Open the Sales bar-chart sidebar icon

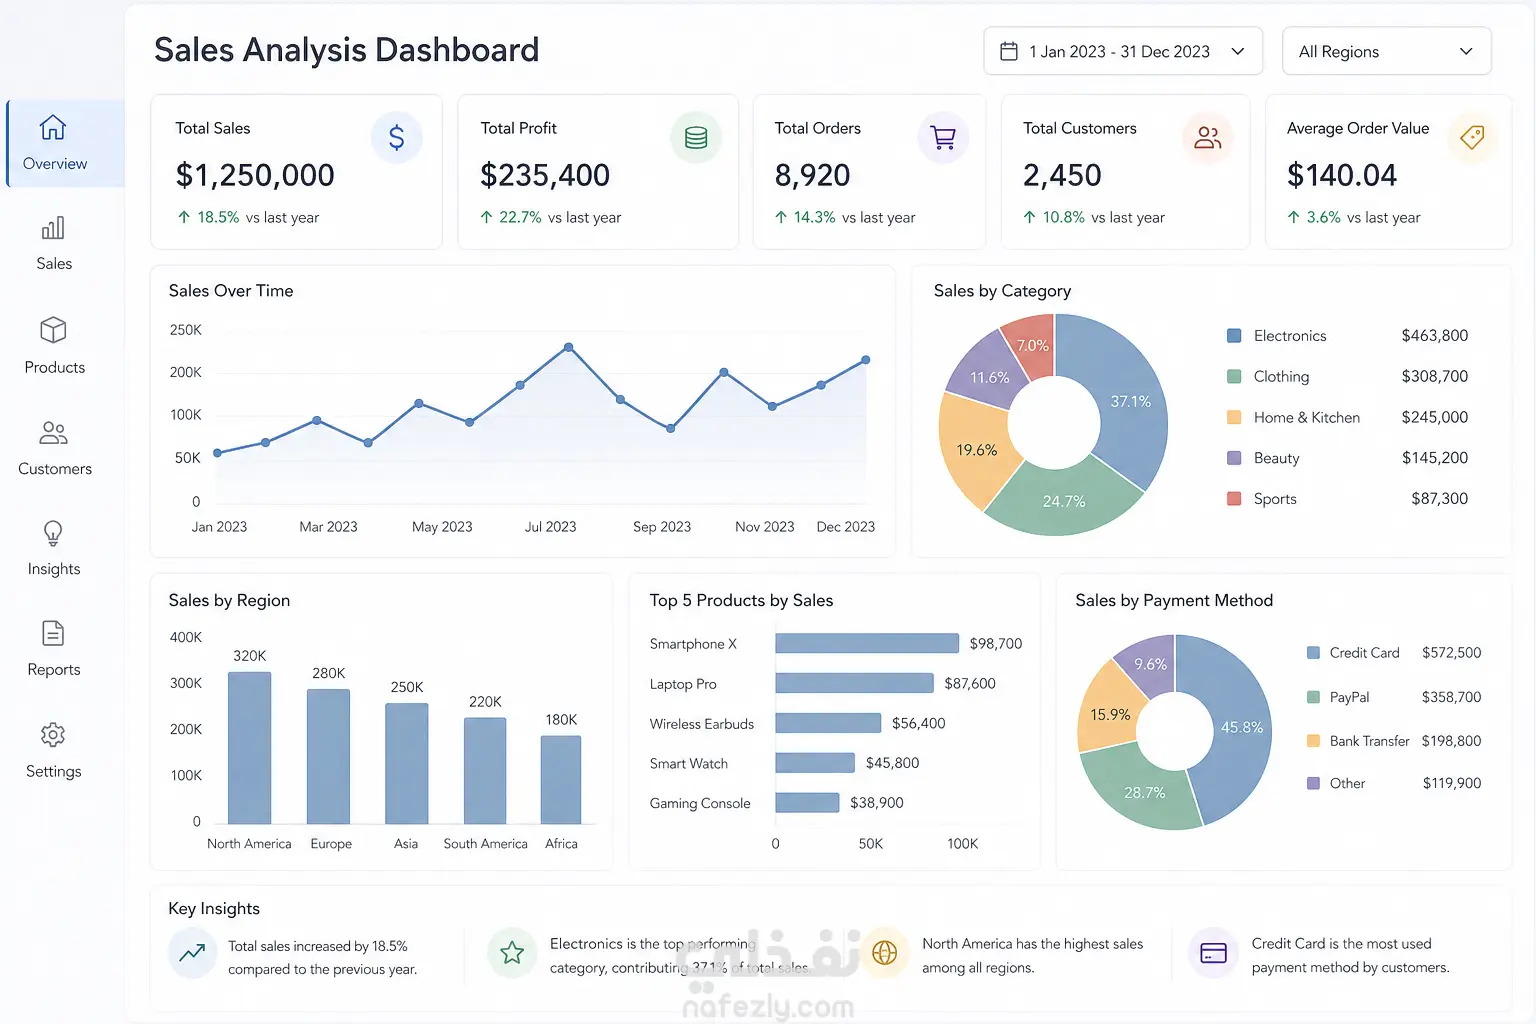pyautogui.click(x=53, y=228)
